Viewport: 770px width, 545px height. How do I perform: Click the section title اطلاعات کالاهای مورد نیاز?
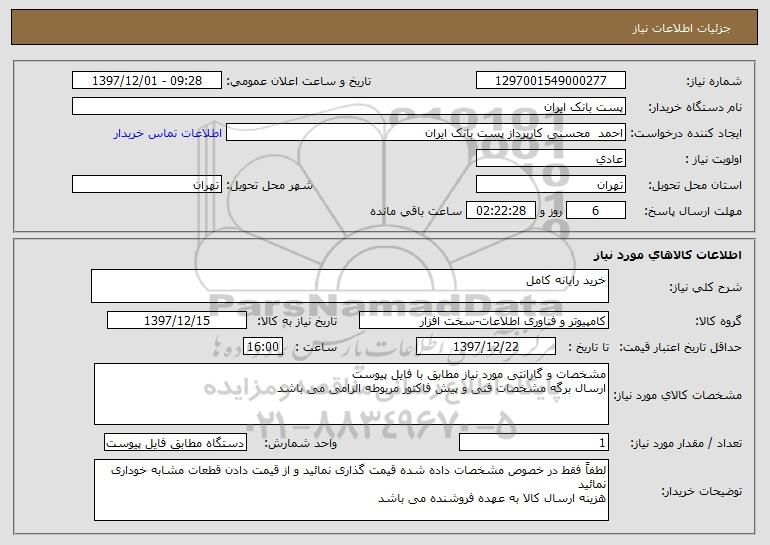coord(667,254)
